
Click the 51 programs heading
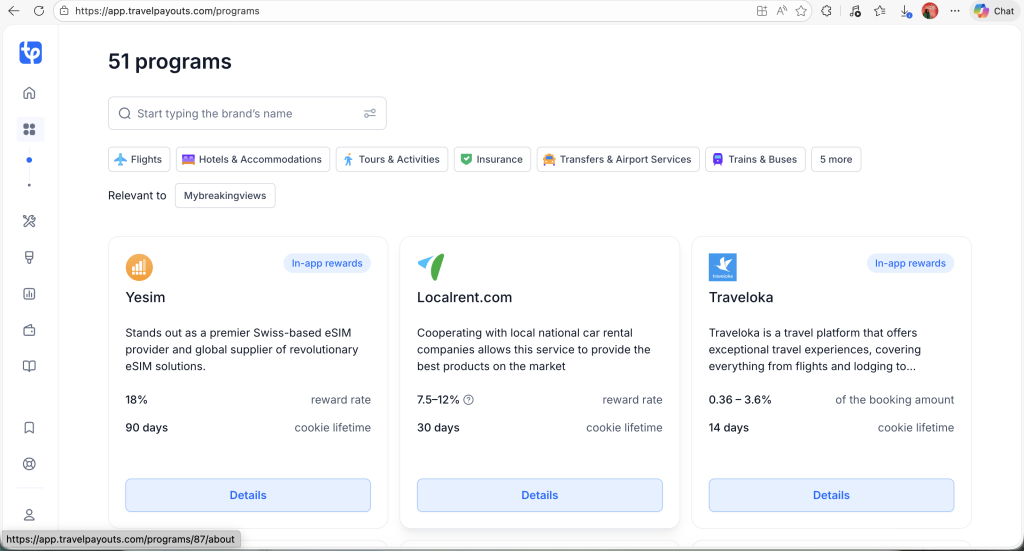tap(170, 61)
